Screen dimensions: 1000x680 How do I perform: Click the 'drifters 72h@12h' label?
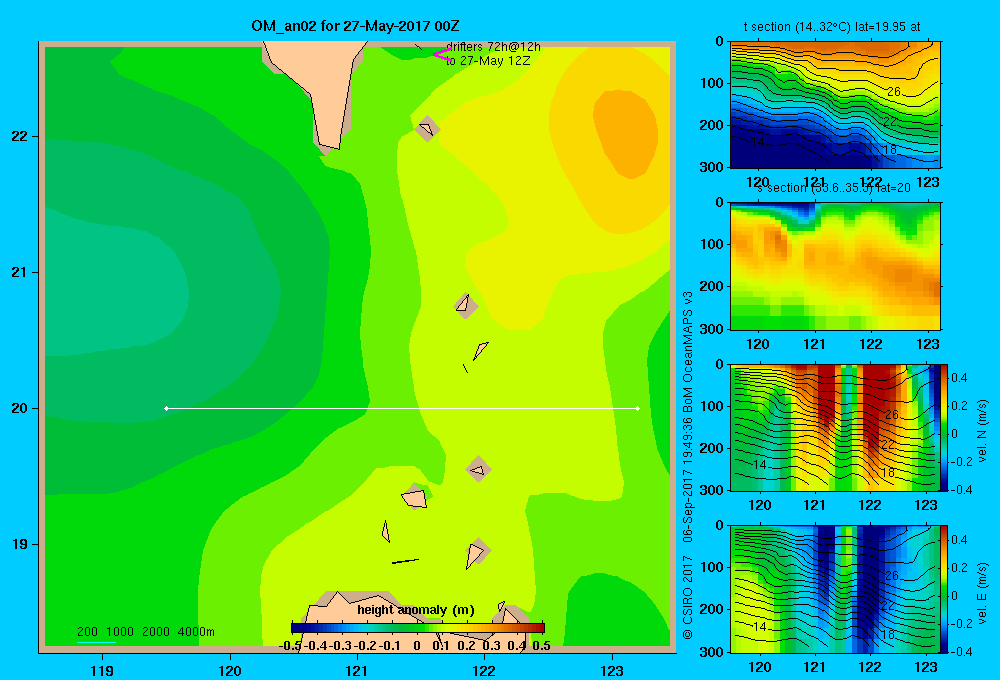(493, 47)
